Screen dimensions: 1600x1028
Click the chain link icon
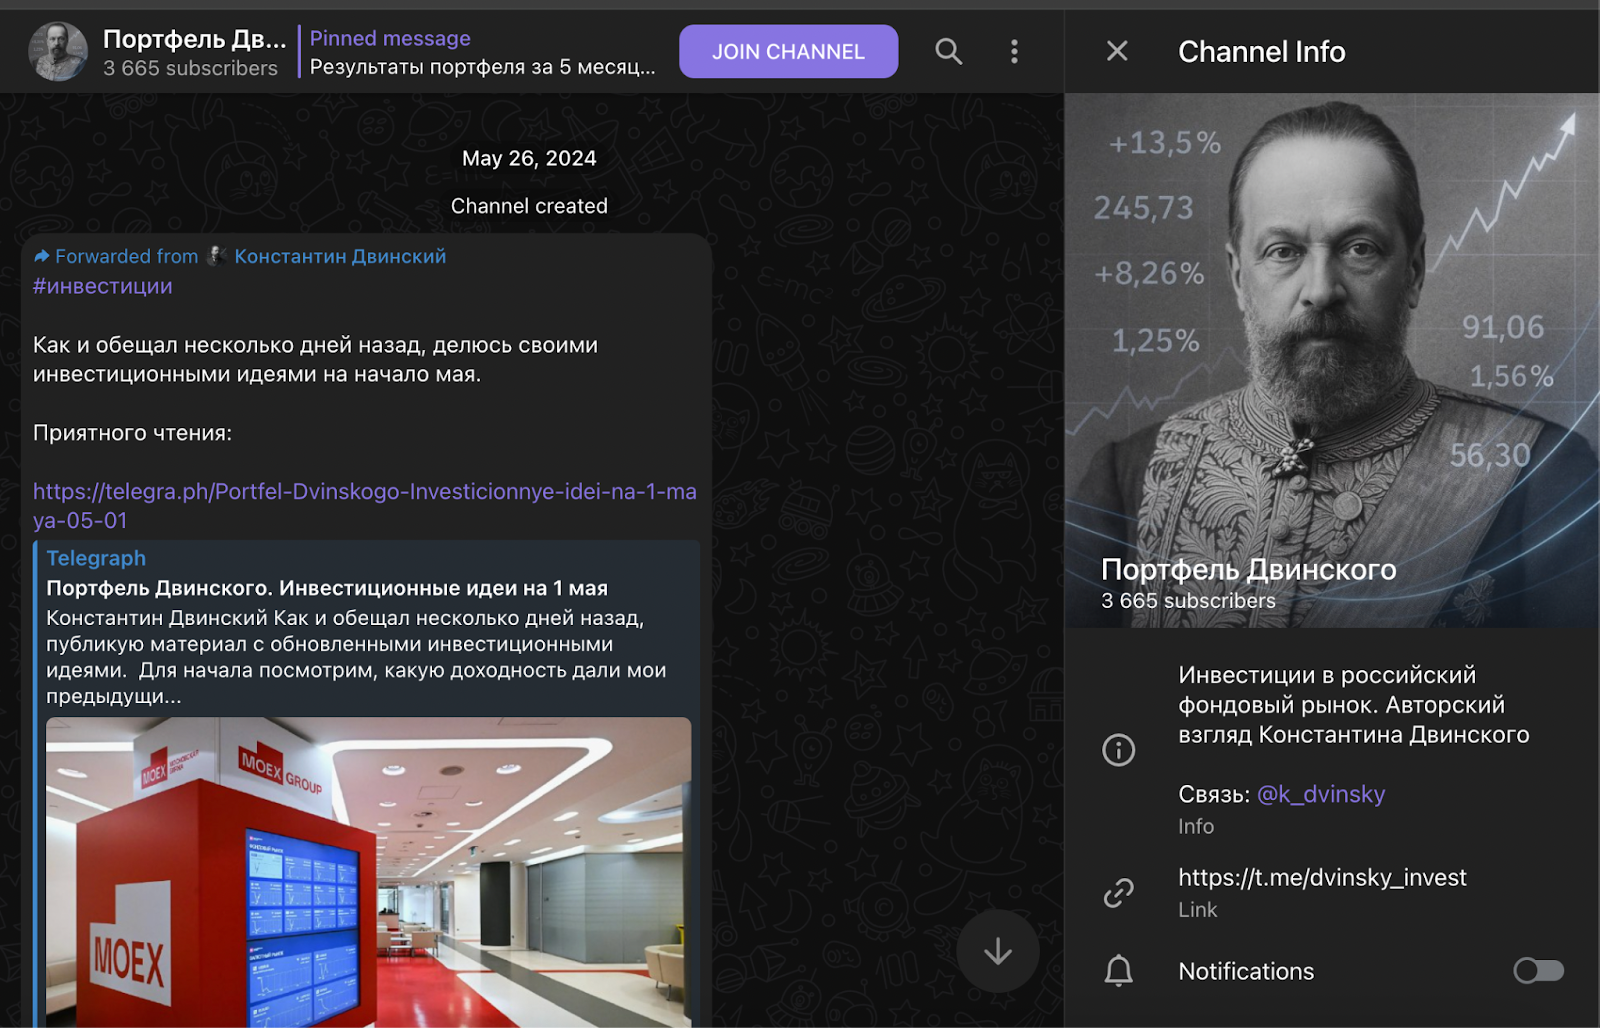tap(1118, 892)
